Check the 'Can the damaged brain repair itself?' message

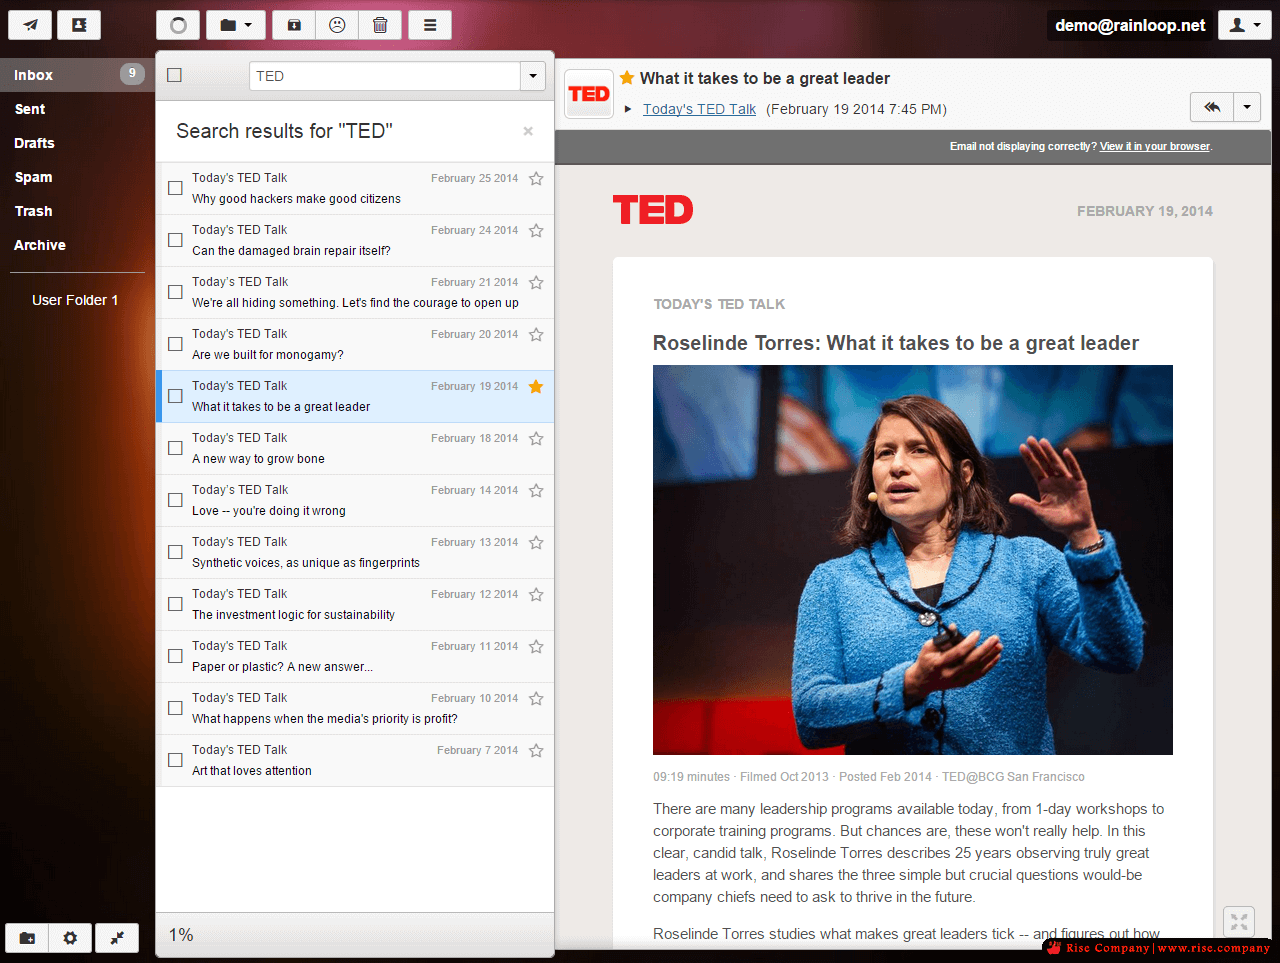pos(175,240)
